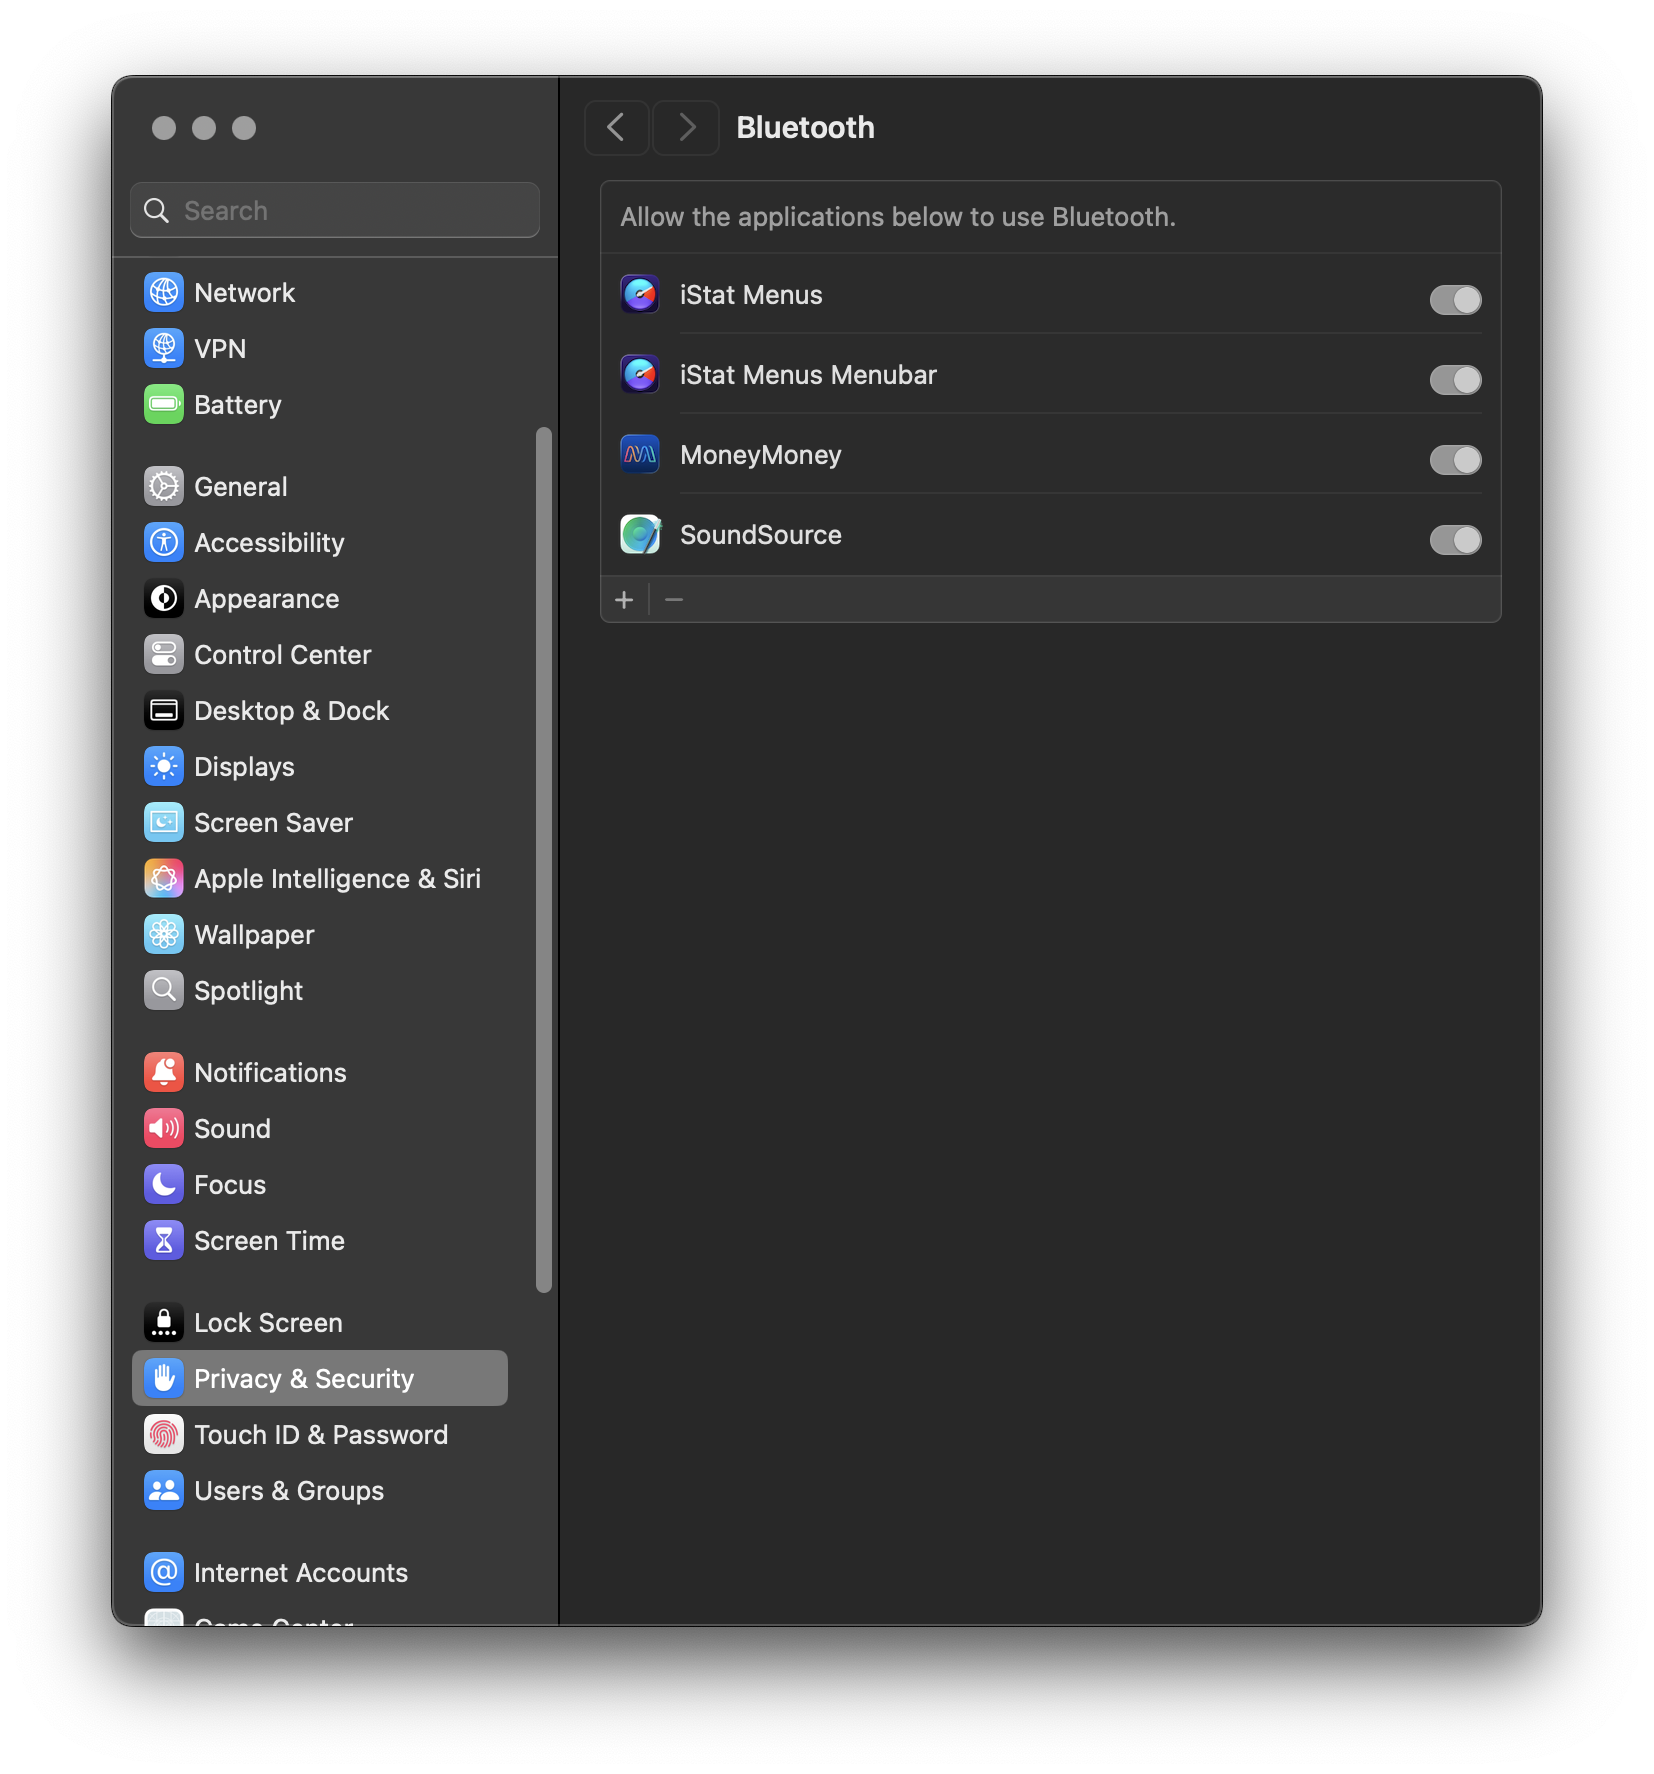
Task: Click the Apple Intelligence & Siri icon
Action: (x=164, y=878)
